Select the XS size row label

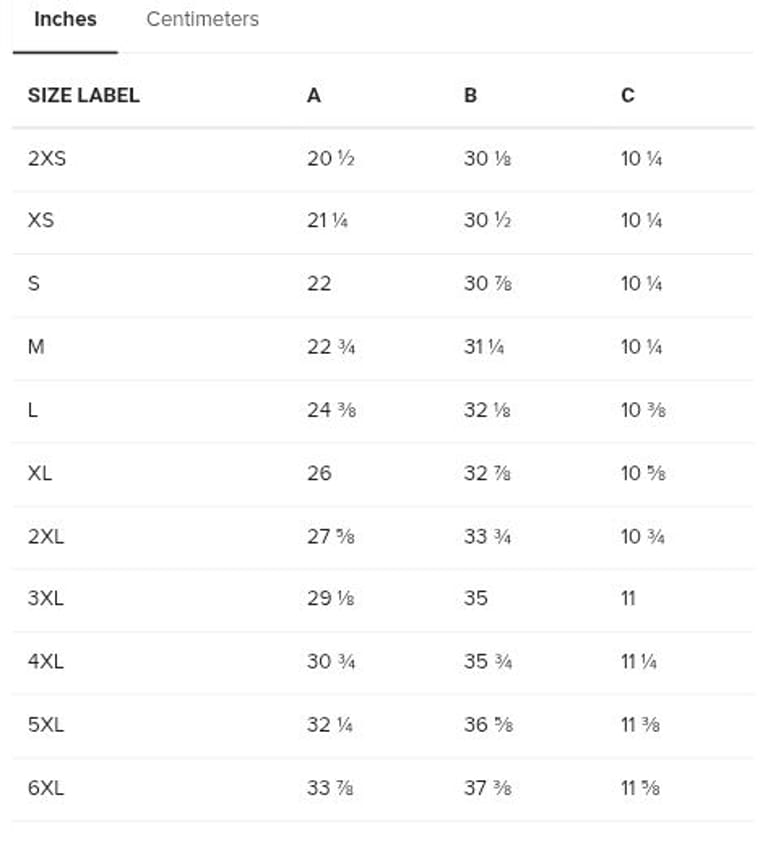pyautogui.click(x=41, y=221)
